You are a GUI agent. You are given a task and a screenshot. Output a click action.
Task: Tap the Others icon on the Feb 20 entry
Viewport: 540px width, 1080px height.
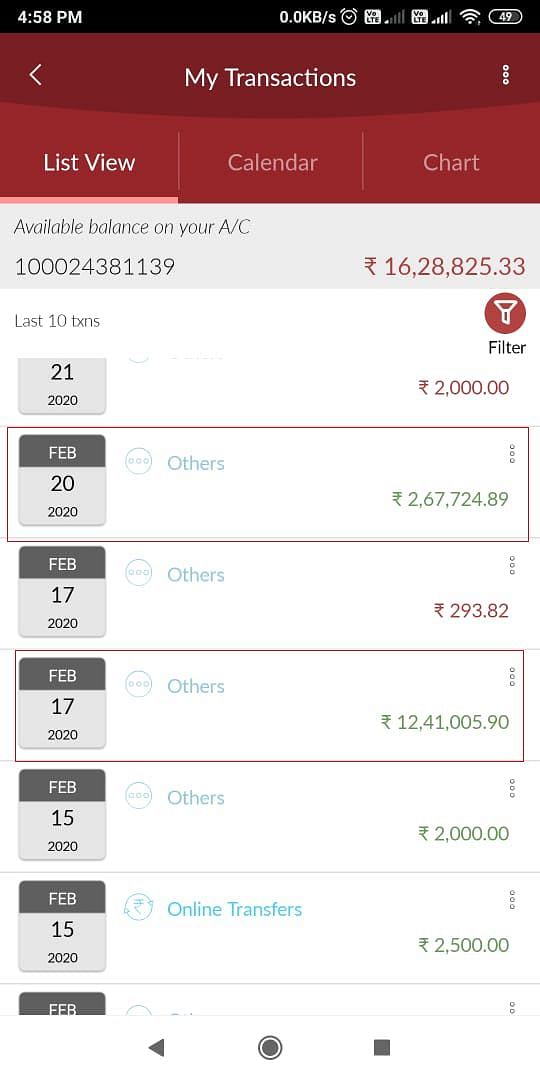(x=138, y=461)
